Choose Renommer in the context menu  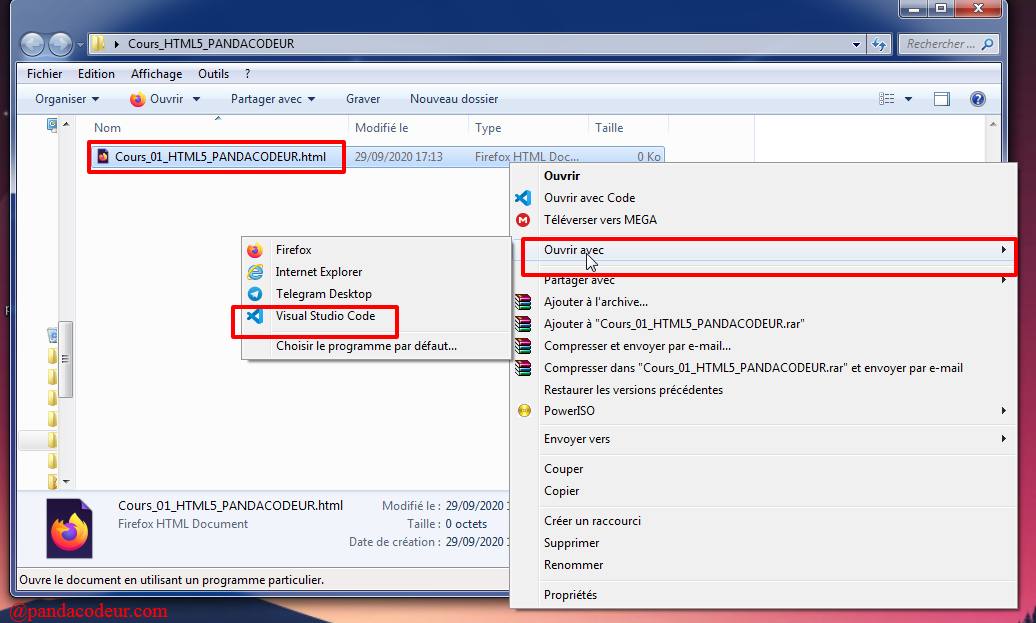pyautogui.click(x=574, y=565)
